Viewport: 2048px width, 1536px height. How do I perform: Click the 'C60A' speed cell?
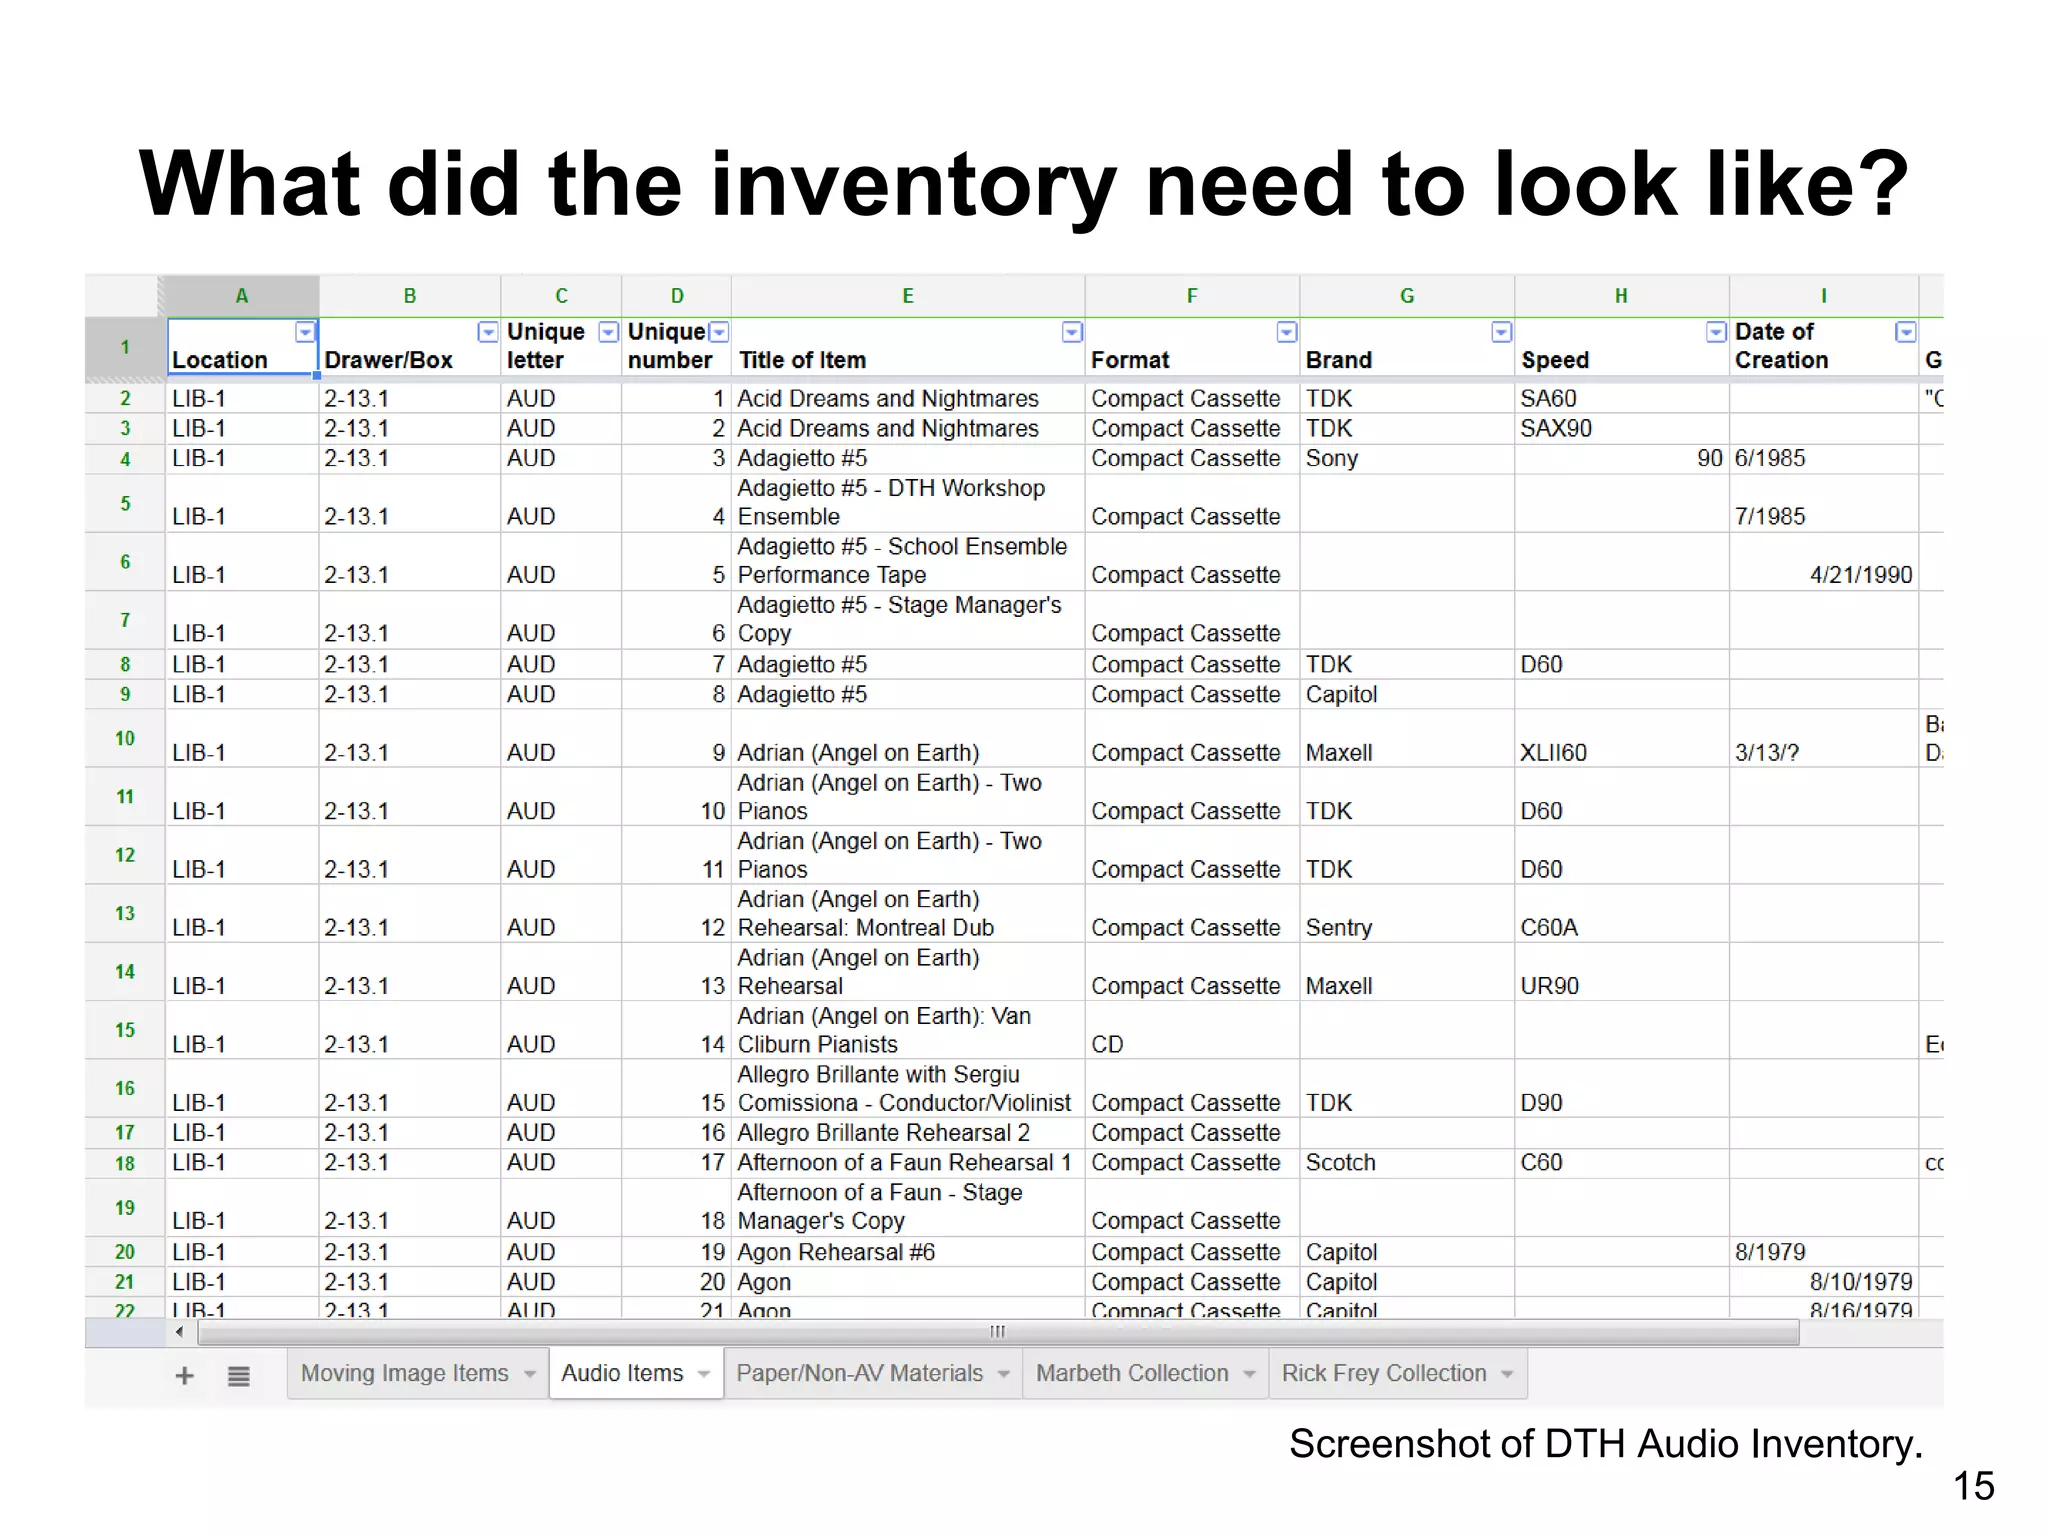pyautogui.click(x=1621, y=913)
